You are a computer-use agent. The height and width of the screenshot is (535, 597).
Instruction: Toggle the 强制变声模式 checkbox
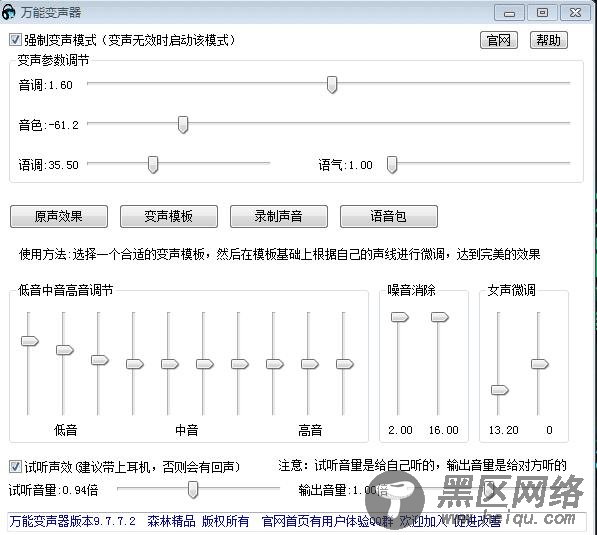tap(15, 40)
